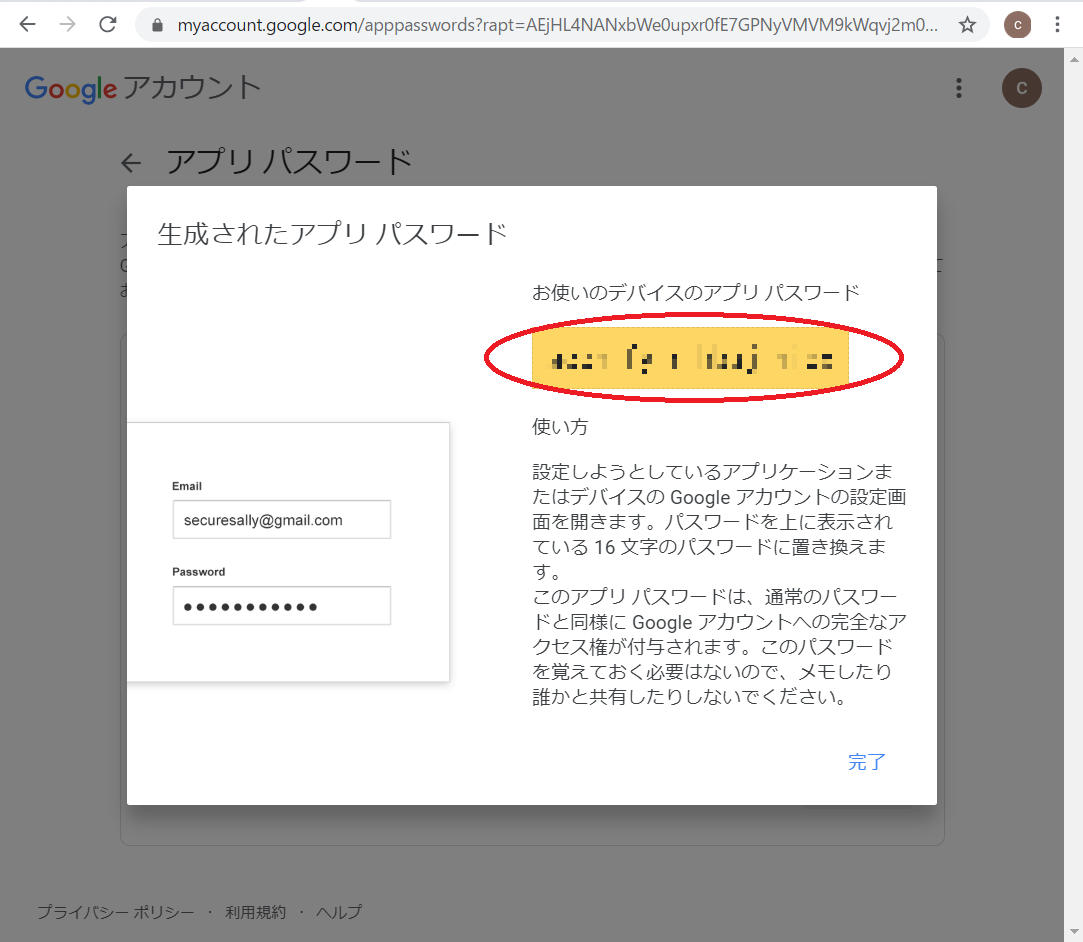This screenshot has width=1083, height=942.
Task: Open the ヘルプ link in the footer
Action: pyautogui.click(x=340, y=912)
